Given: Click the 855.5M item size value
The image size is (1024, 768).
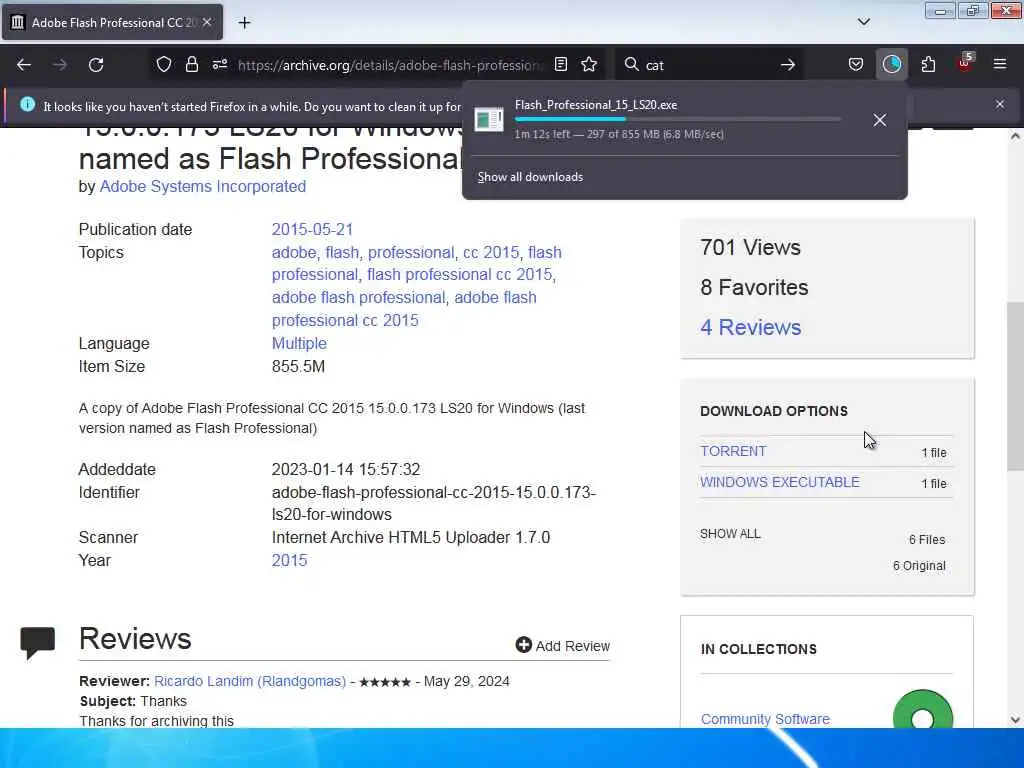Looking at the screenshot, I should (x=298, y=366).
